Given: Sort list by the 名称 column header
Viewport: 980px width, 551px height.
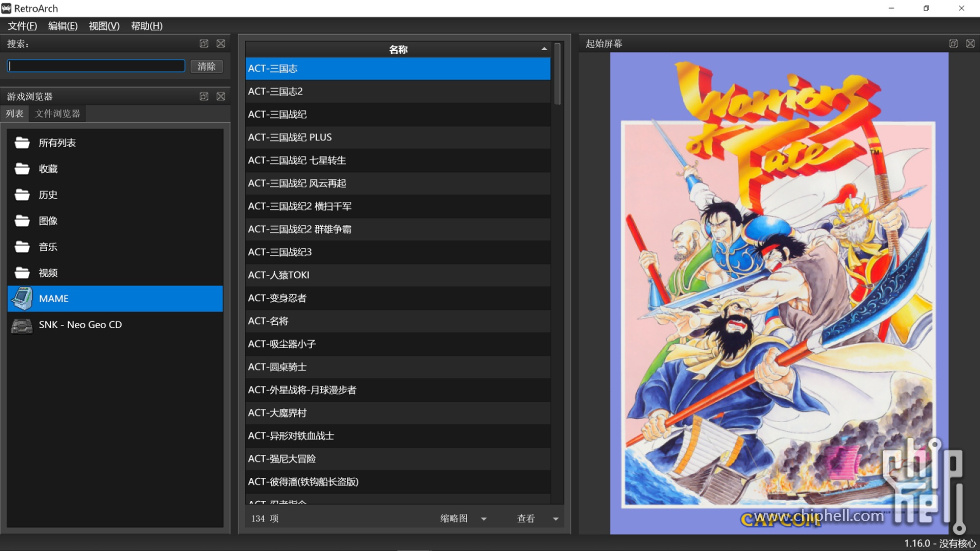Looking at the screenshot, I should pos(398,49).
